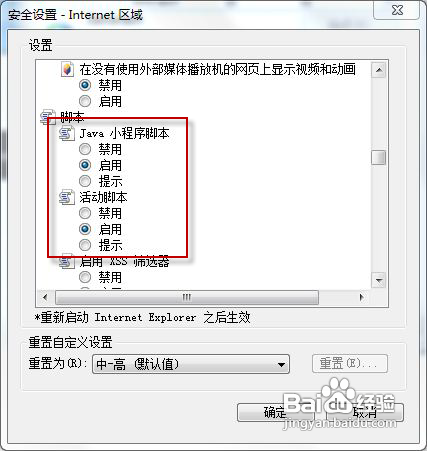Click the 活动脚本 script icon
The height and width of the screenshot is (451, 427).
(66, 197)
